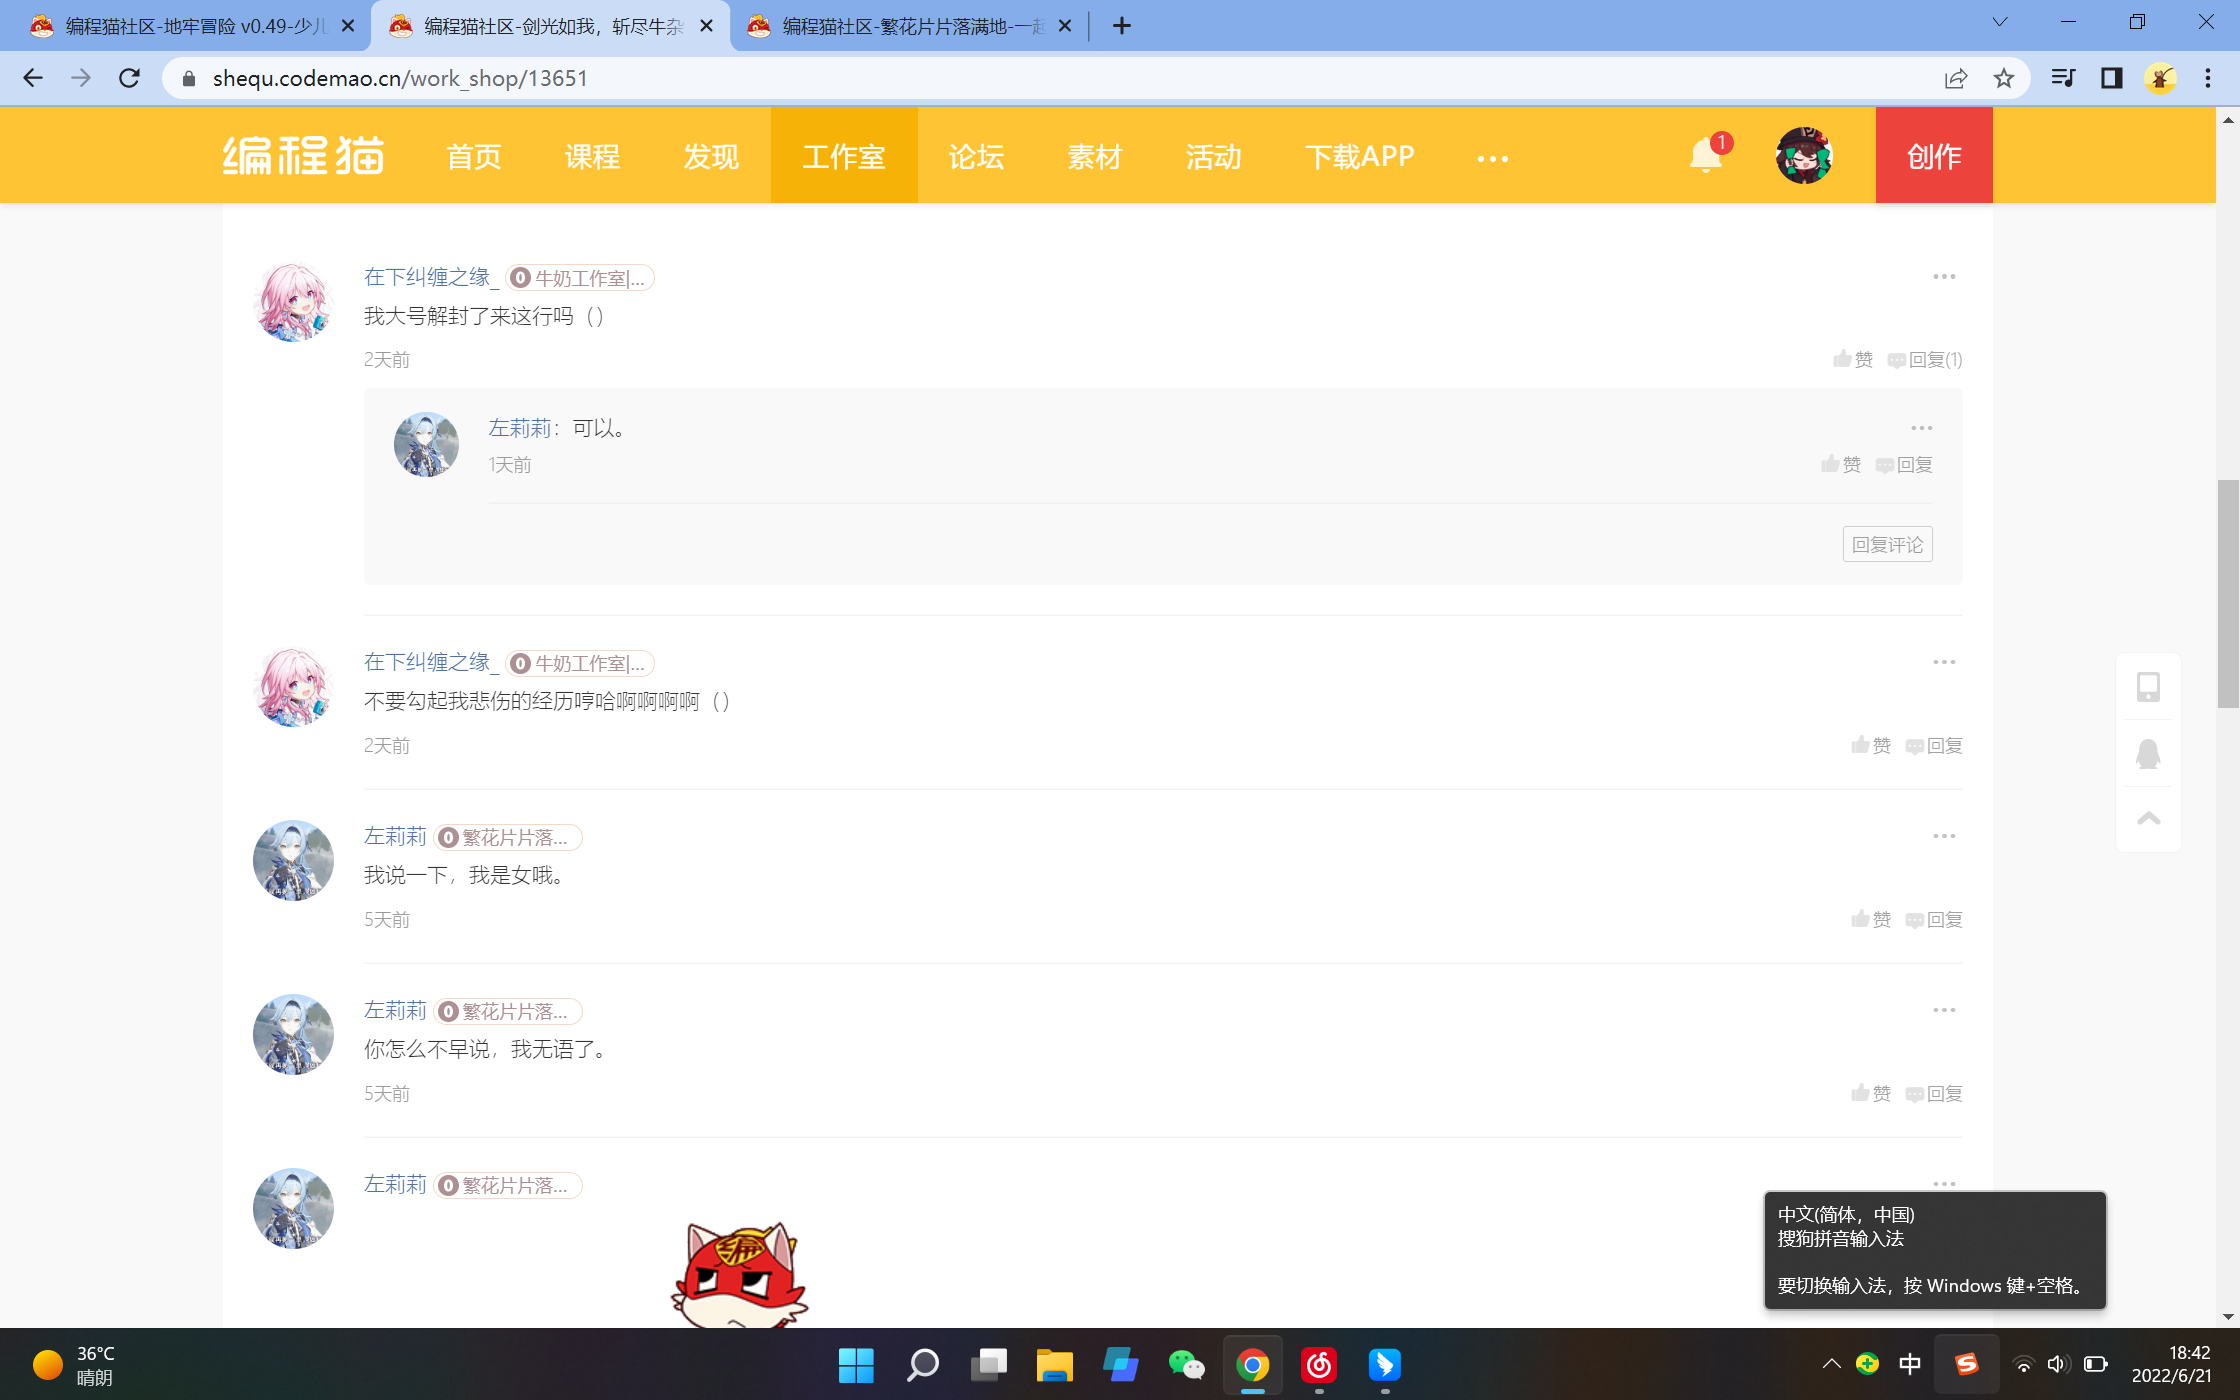Open the notification bell icon

(x=1706, y=155)
